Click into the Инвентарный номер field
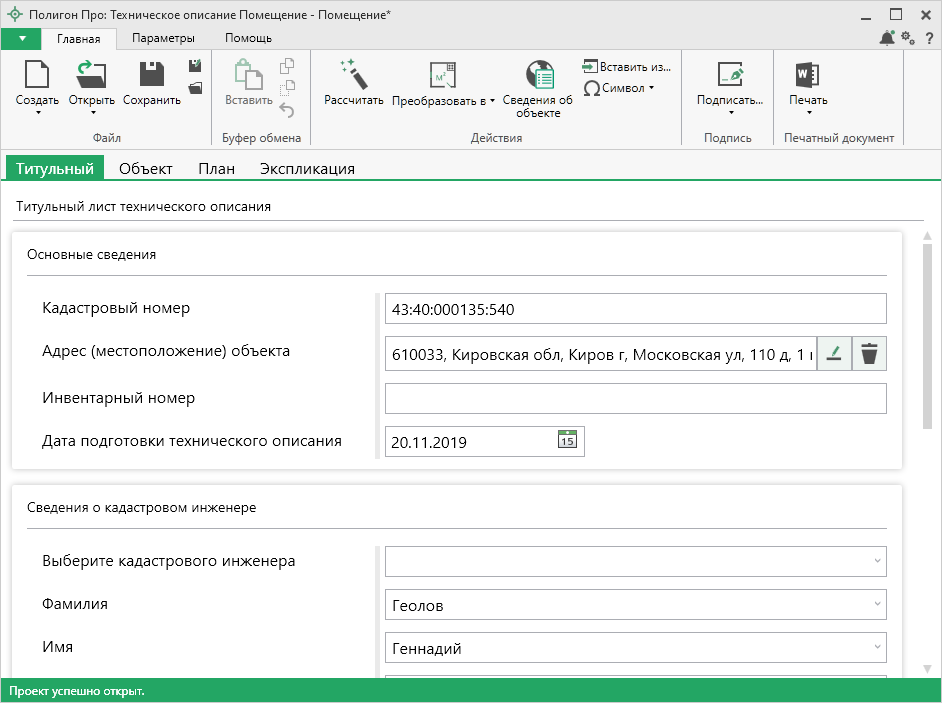 pyautogui.click(x=635, y=398)
